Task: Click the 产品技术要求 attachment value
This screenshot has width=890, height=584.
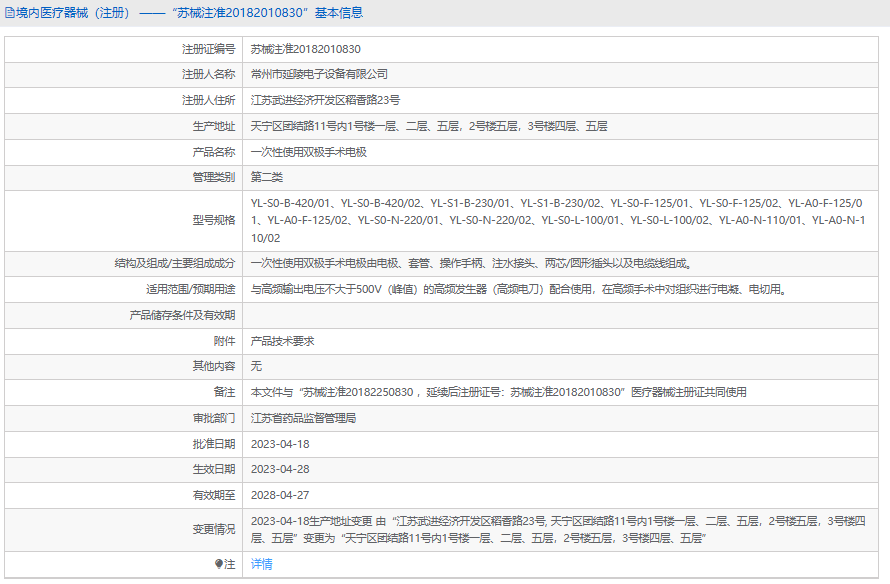Action: point(282,340)
